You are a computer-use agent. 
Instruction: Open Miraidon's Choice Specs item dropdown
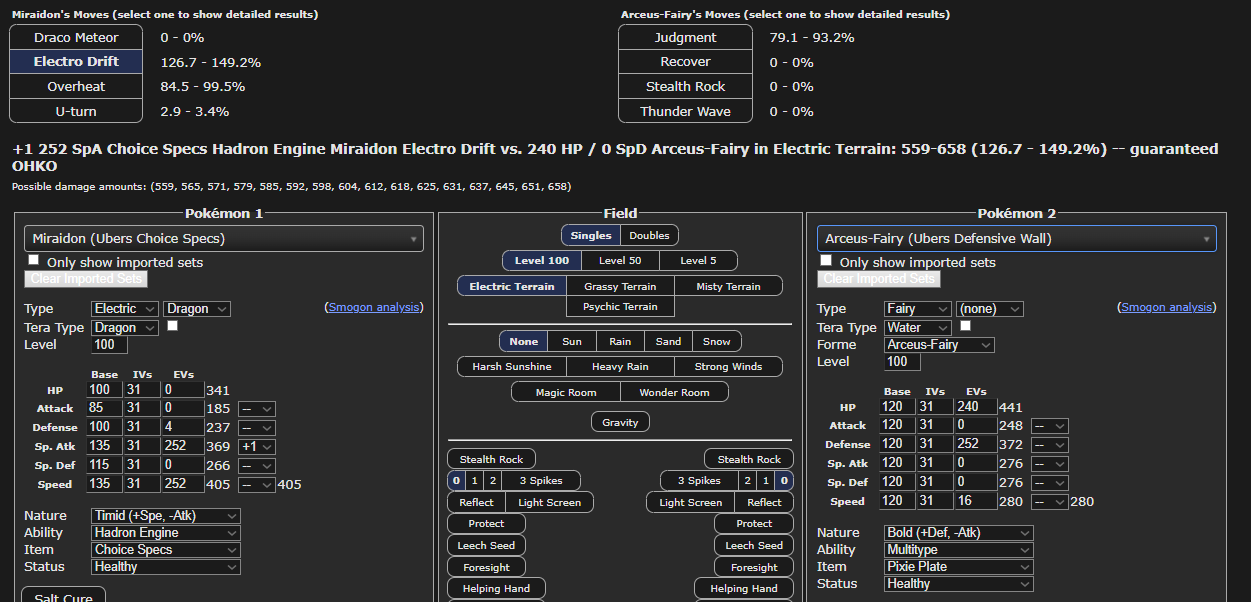166,550
